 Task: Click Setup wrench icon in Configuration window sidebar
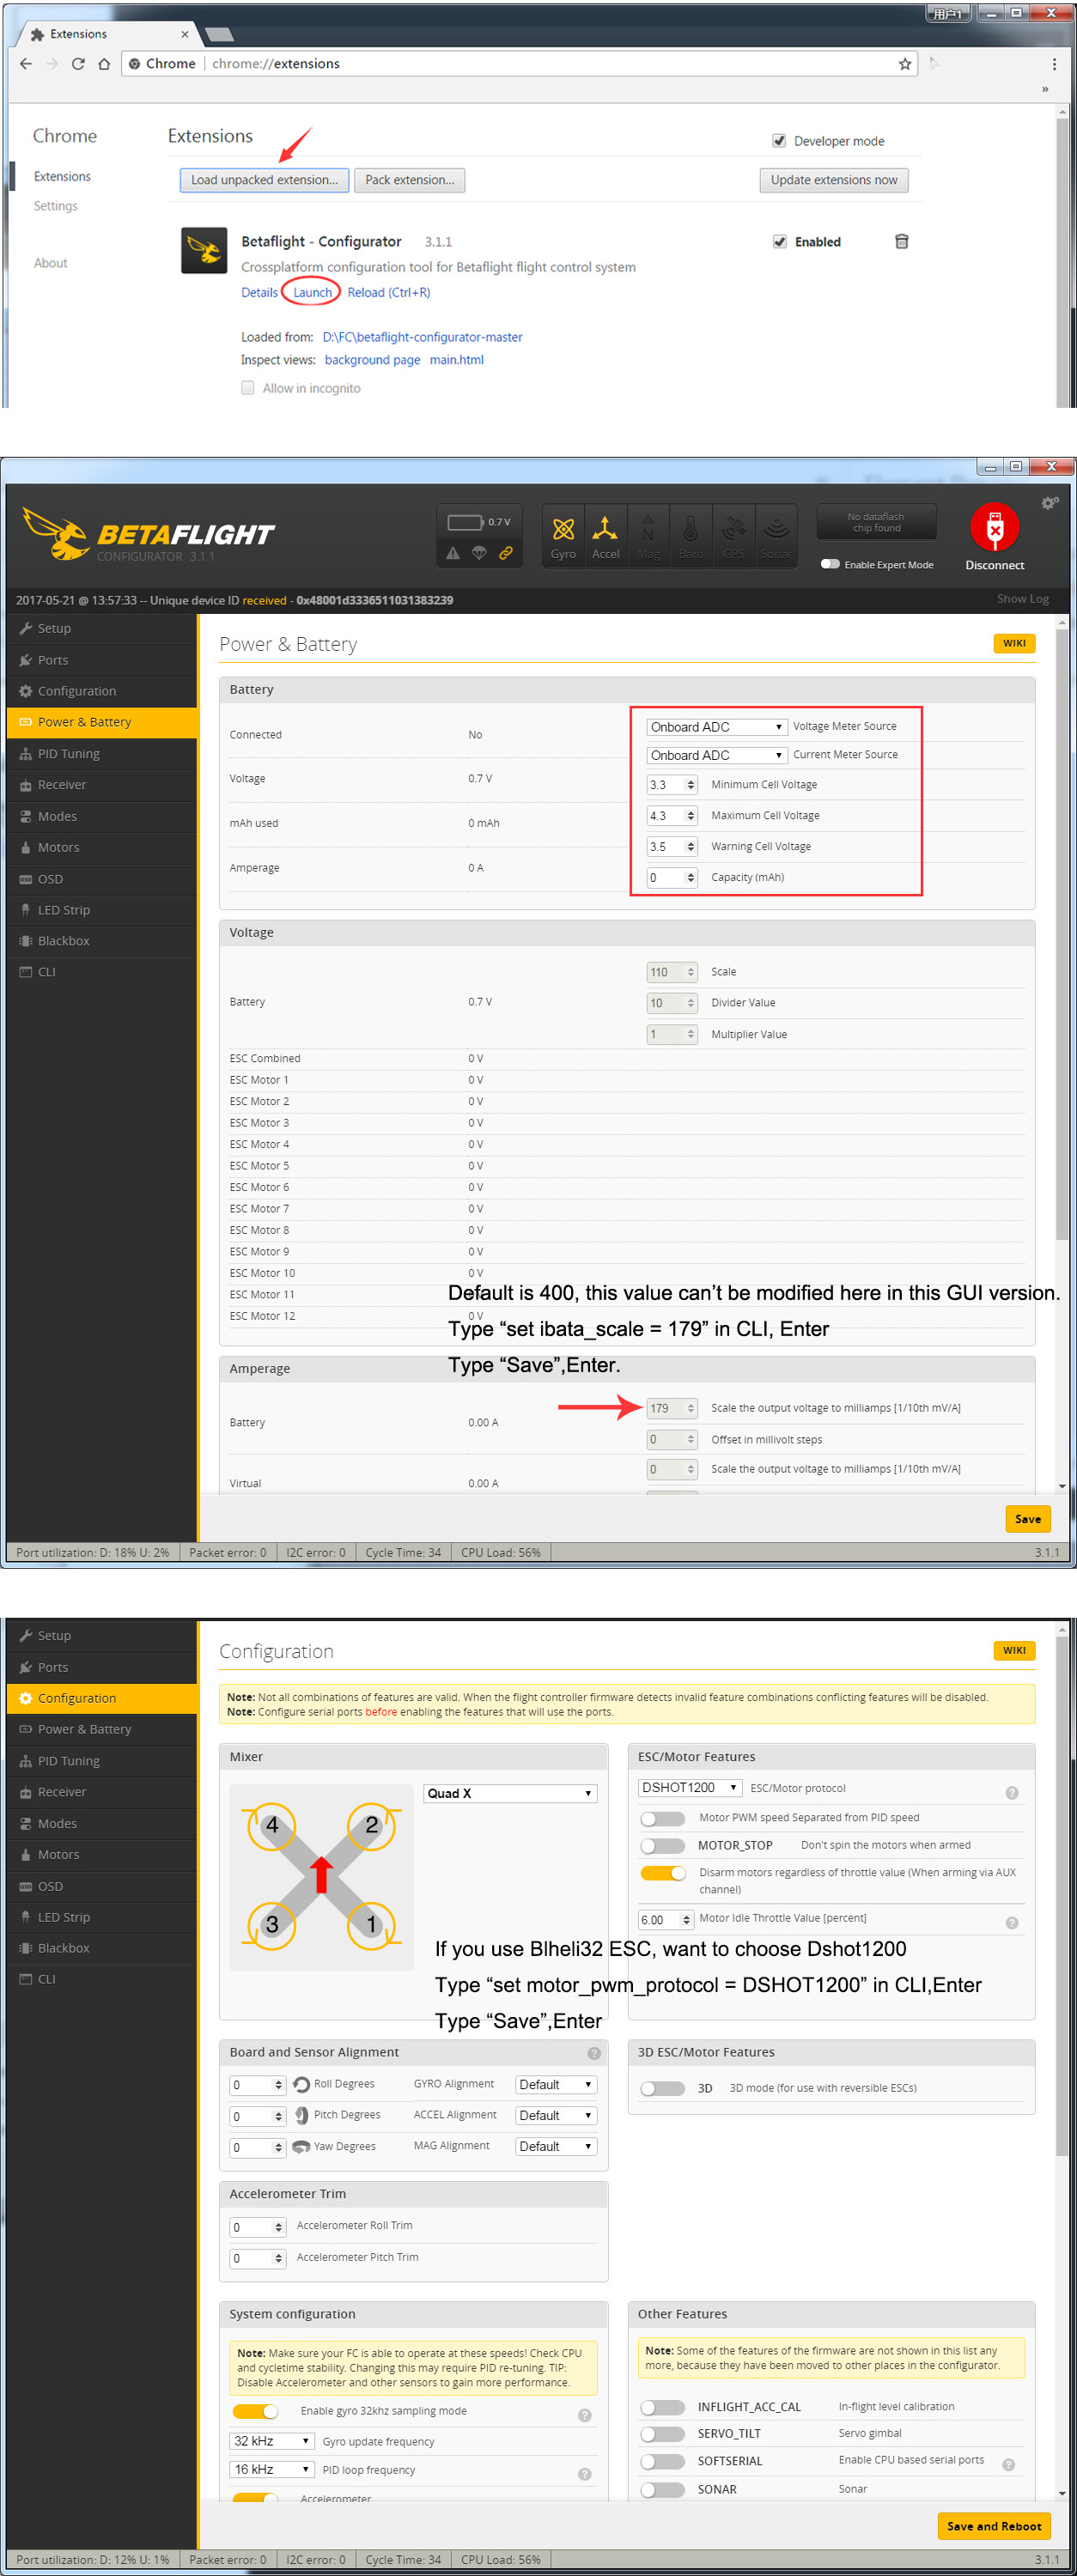[26, 1636]
